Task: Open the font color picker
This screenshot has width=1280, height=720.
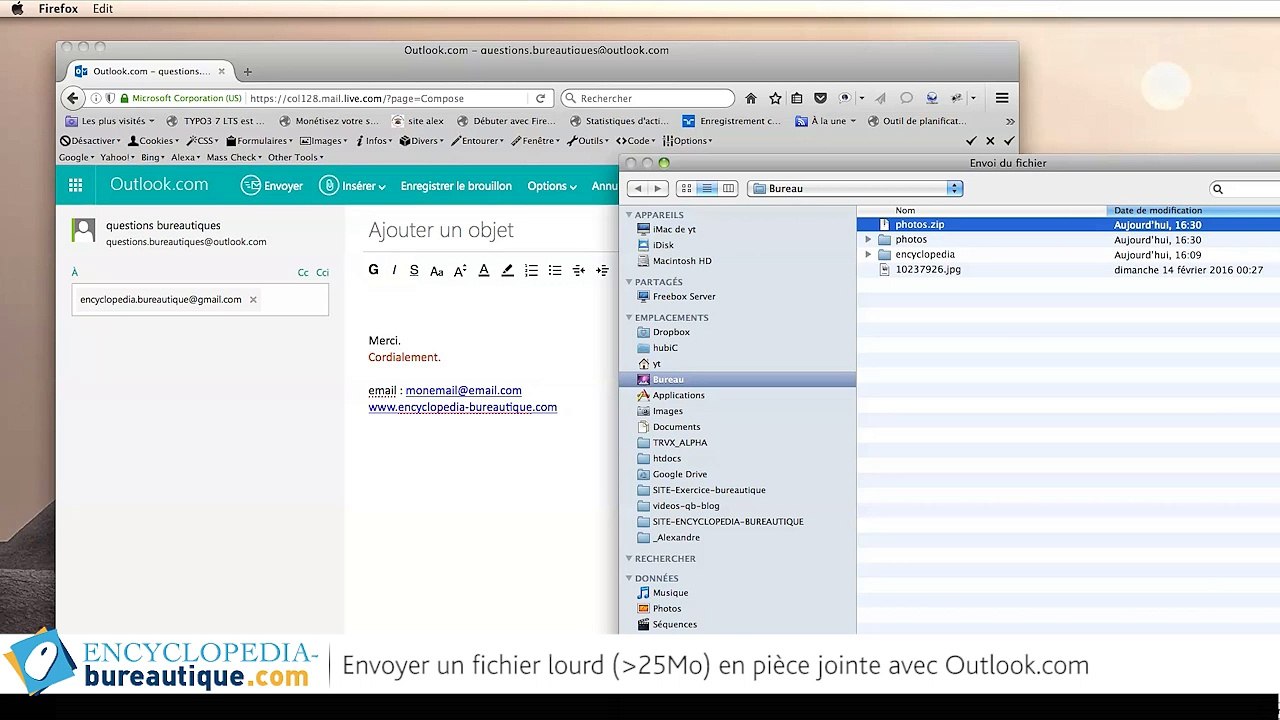Action: tap(484, 270)
